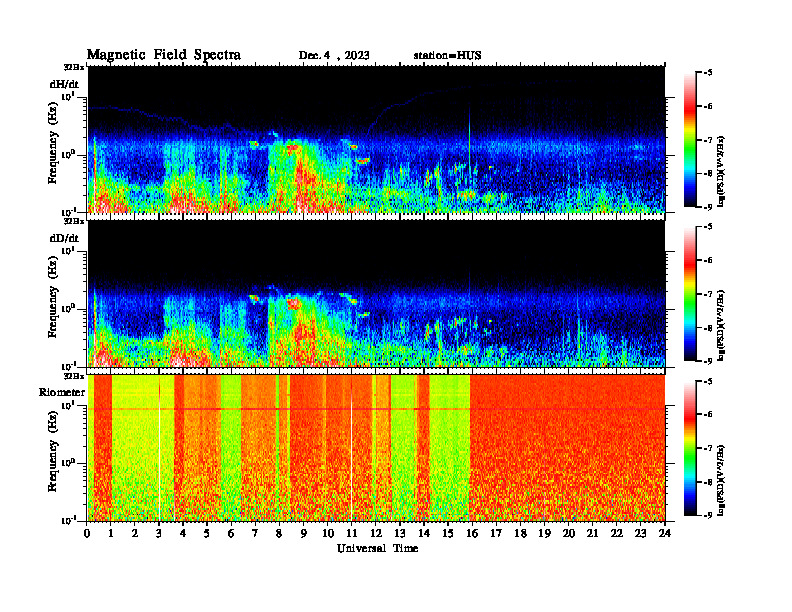Click the '-7' tick on dD/dt color bar
This screenshot has height=612, width=792.
point(708,294)
